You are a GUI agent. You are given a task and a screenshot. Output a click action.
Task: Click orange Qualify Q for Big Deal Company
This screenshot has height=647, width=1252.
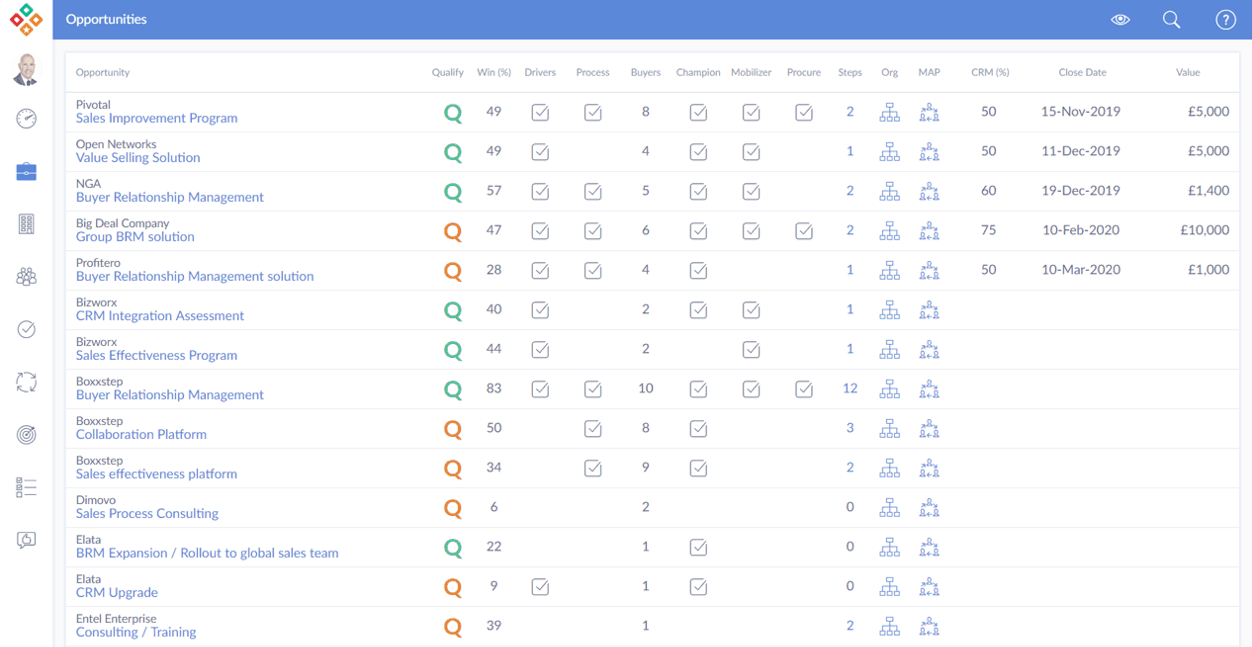pos(453,231)
